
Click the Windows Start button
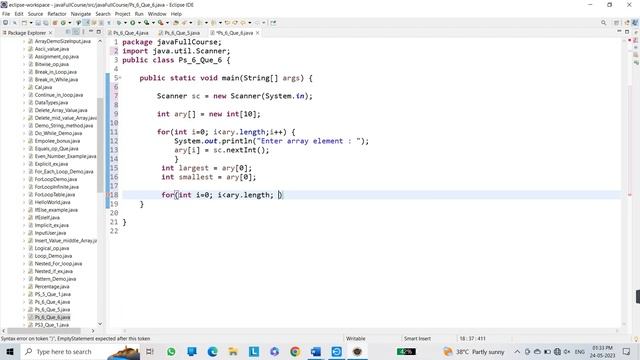pyautogui.click(x=10, y=351)
